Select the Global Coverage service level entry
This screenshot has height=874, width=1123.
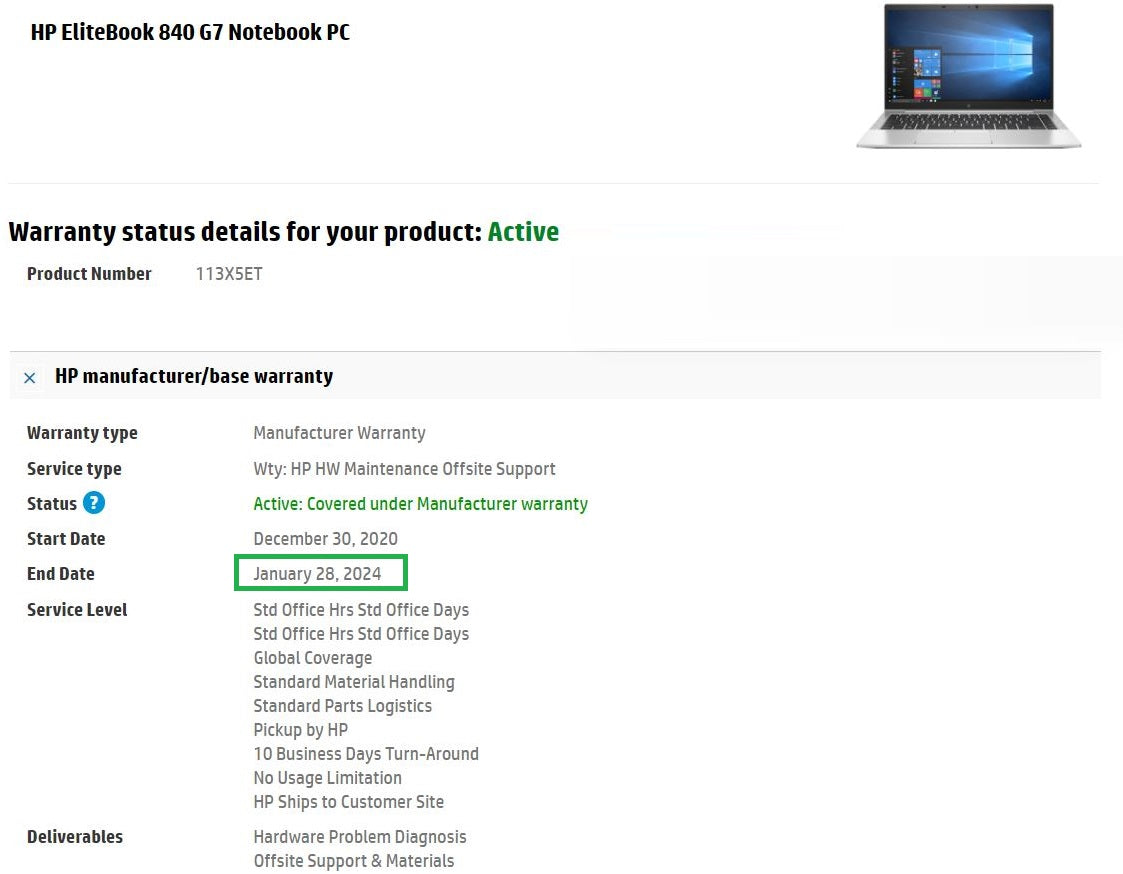[312, 658]
